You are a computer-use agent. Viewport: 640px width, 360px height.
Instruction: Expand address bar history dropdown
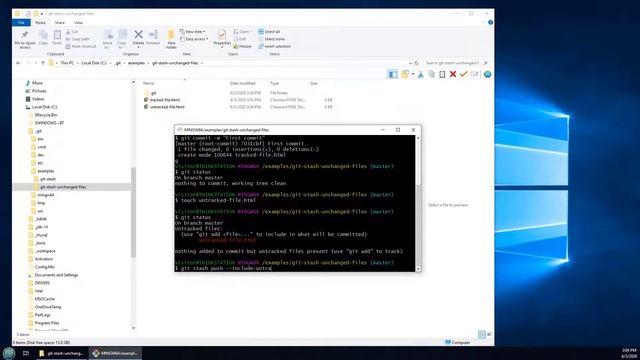tap(410, 63)
